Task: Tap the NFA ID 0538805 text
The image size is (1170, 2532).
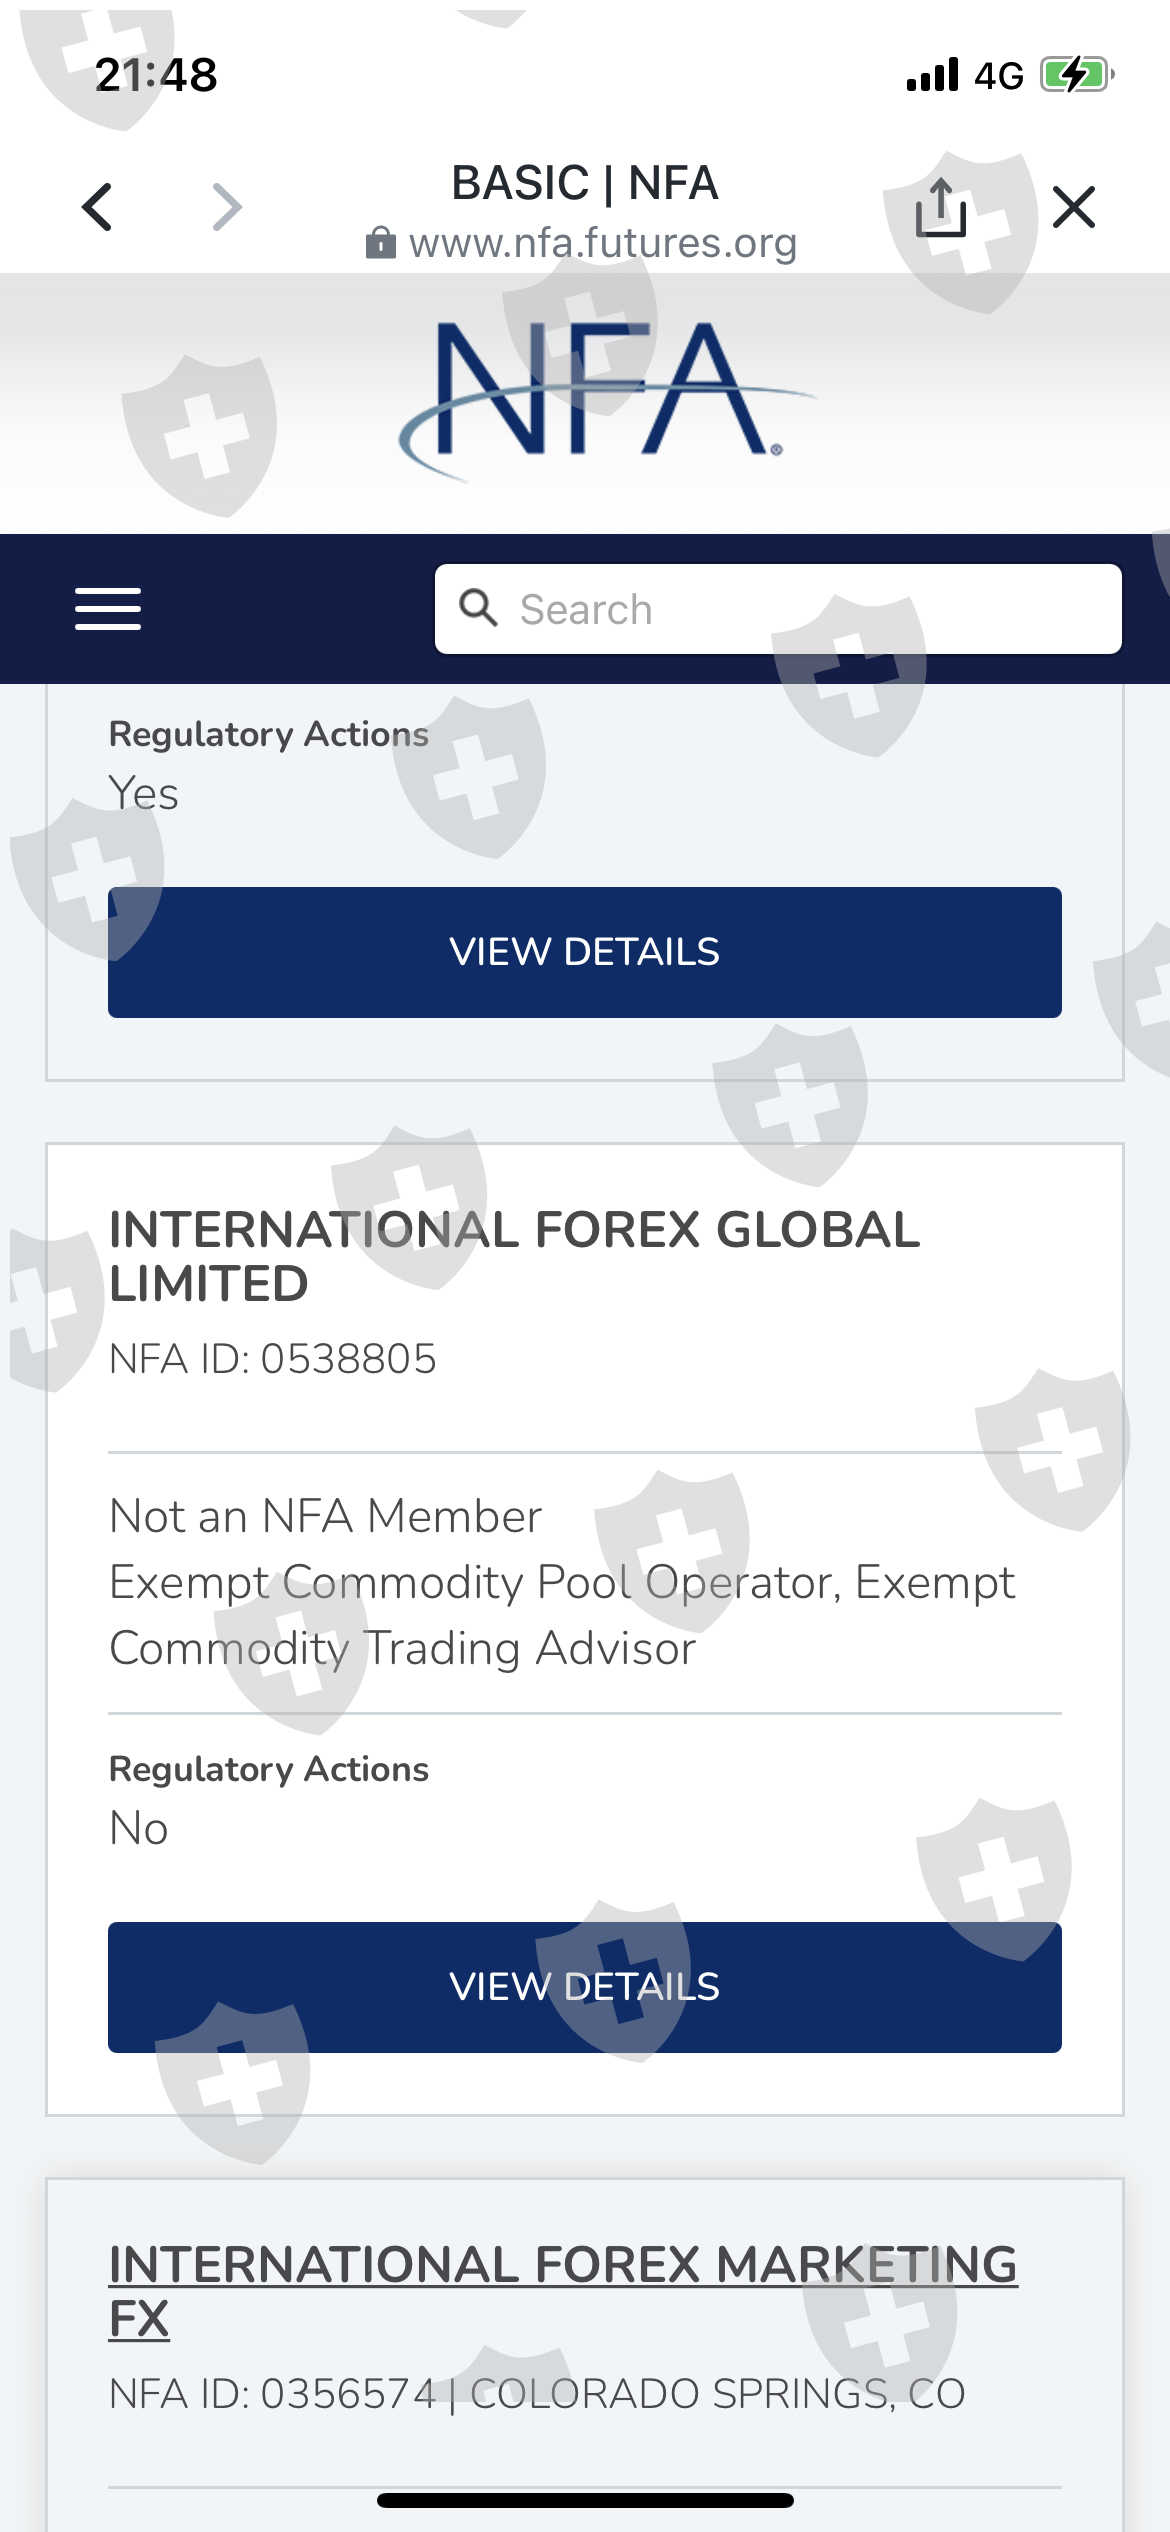Action: 273,1359
